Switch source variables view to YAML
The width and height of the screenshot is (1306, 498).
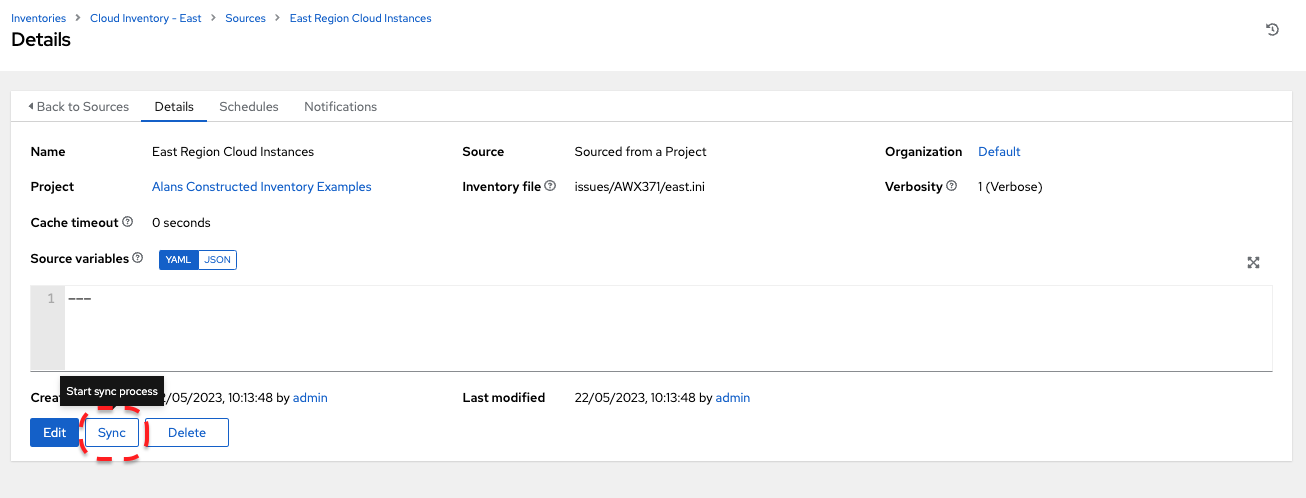178,260
